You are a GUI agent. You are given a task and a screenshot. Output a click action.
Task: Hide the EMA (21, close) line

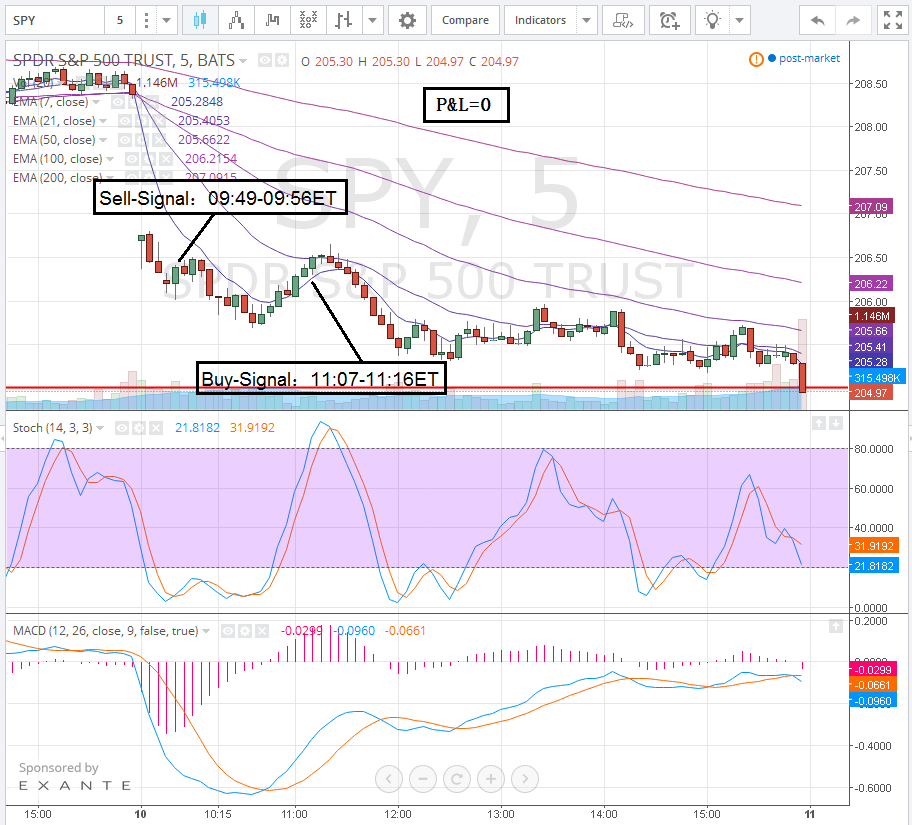pos(124,121)
